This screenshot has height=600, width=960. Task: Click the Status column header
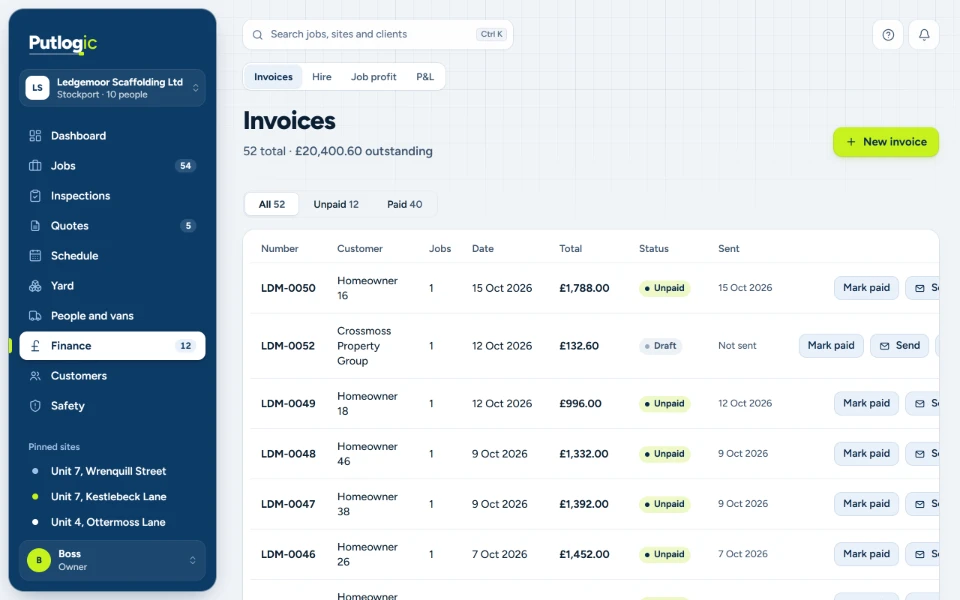click(x=654, y=249)
